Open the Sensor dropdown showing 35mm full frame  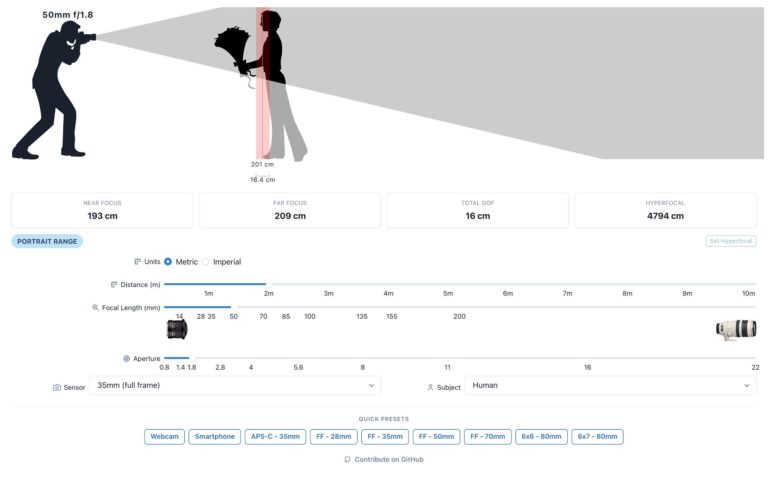[235, 385]
